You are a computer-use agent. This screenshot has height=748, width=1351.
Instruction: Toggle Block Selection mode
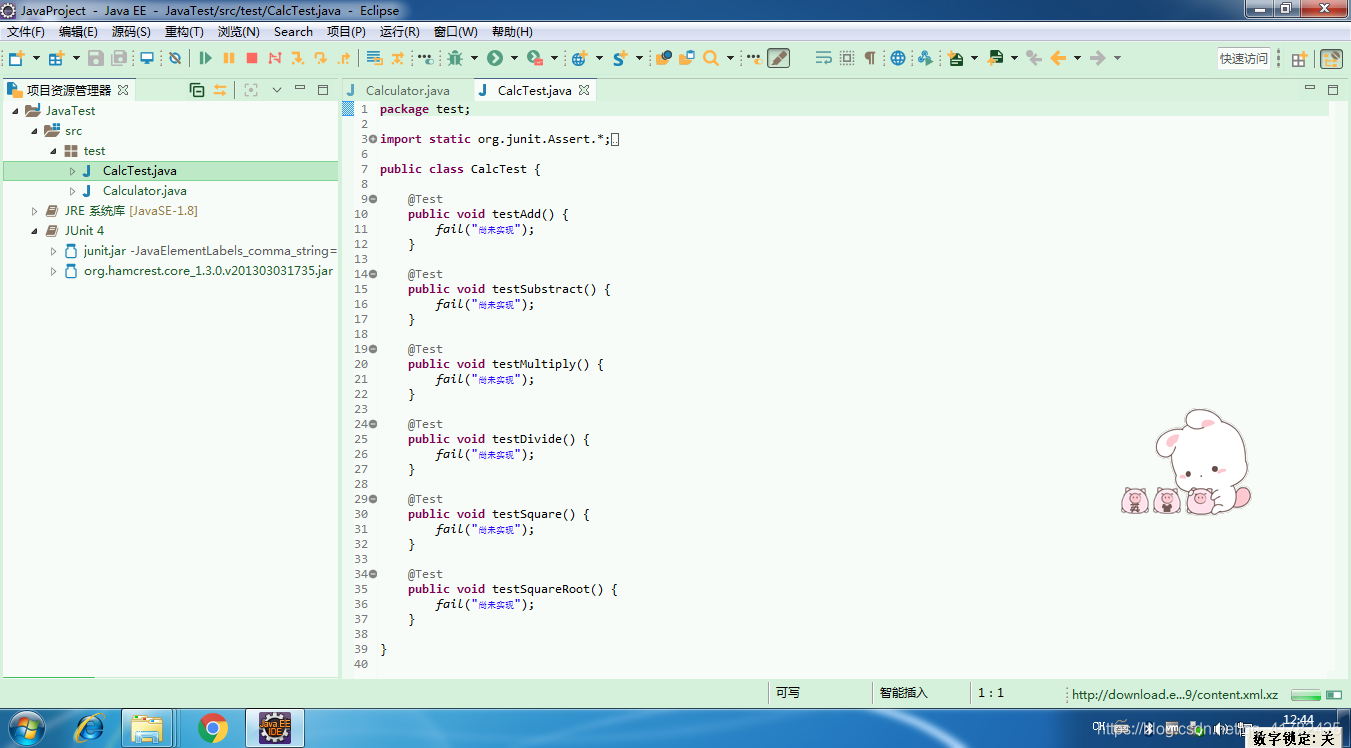click(x=847, y=58)
